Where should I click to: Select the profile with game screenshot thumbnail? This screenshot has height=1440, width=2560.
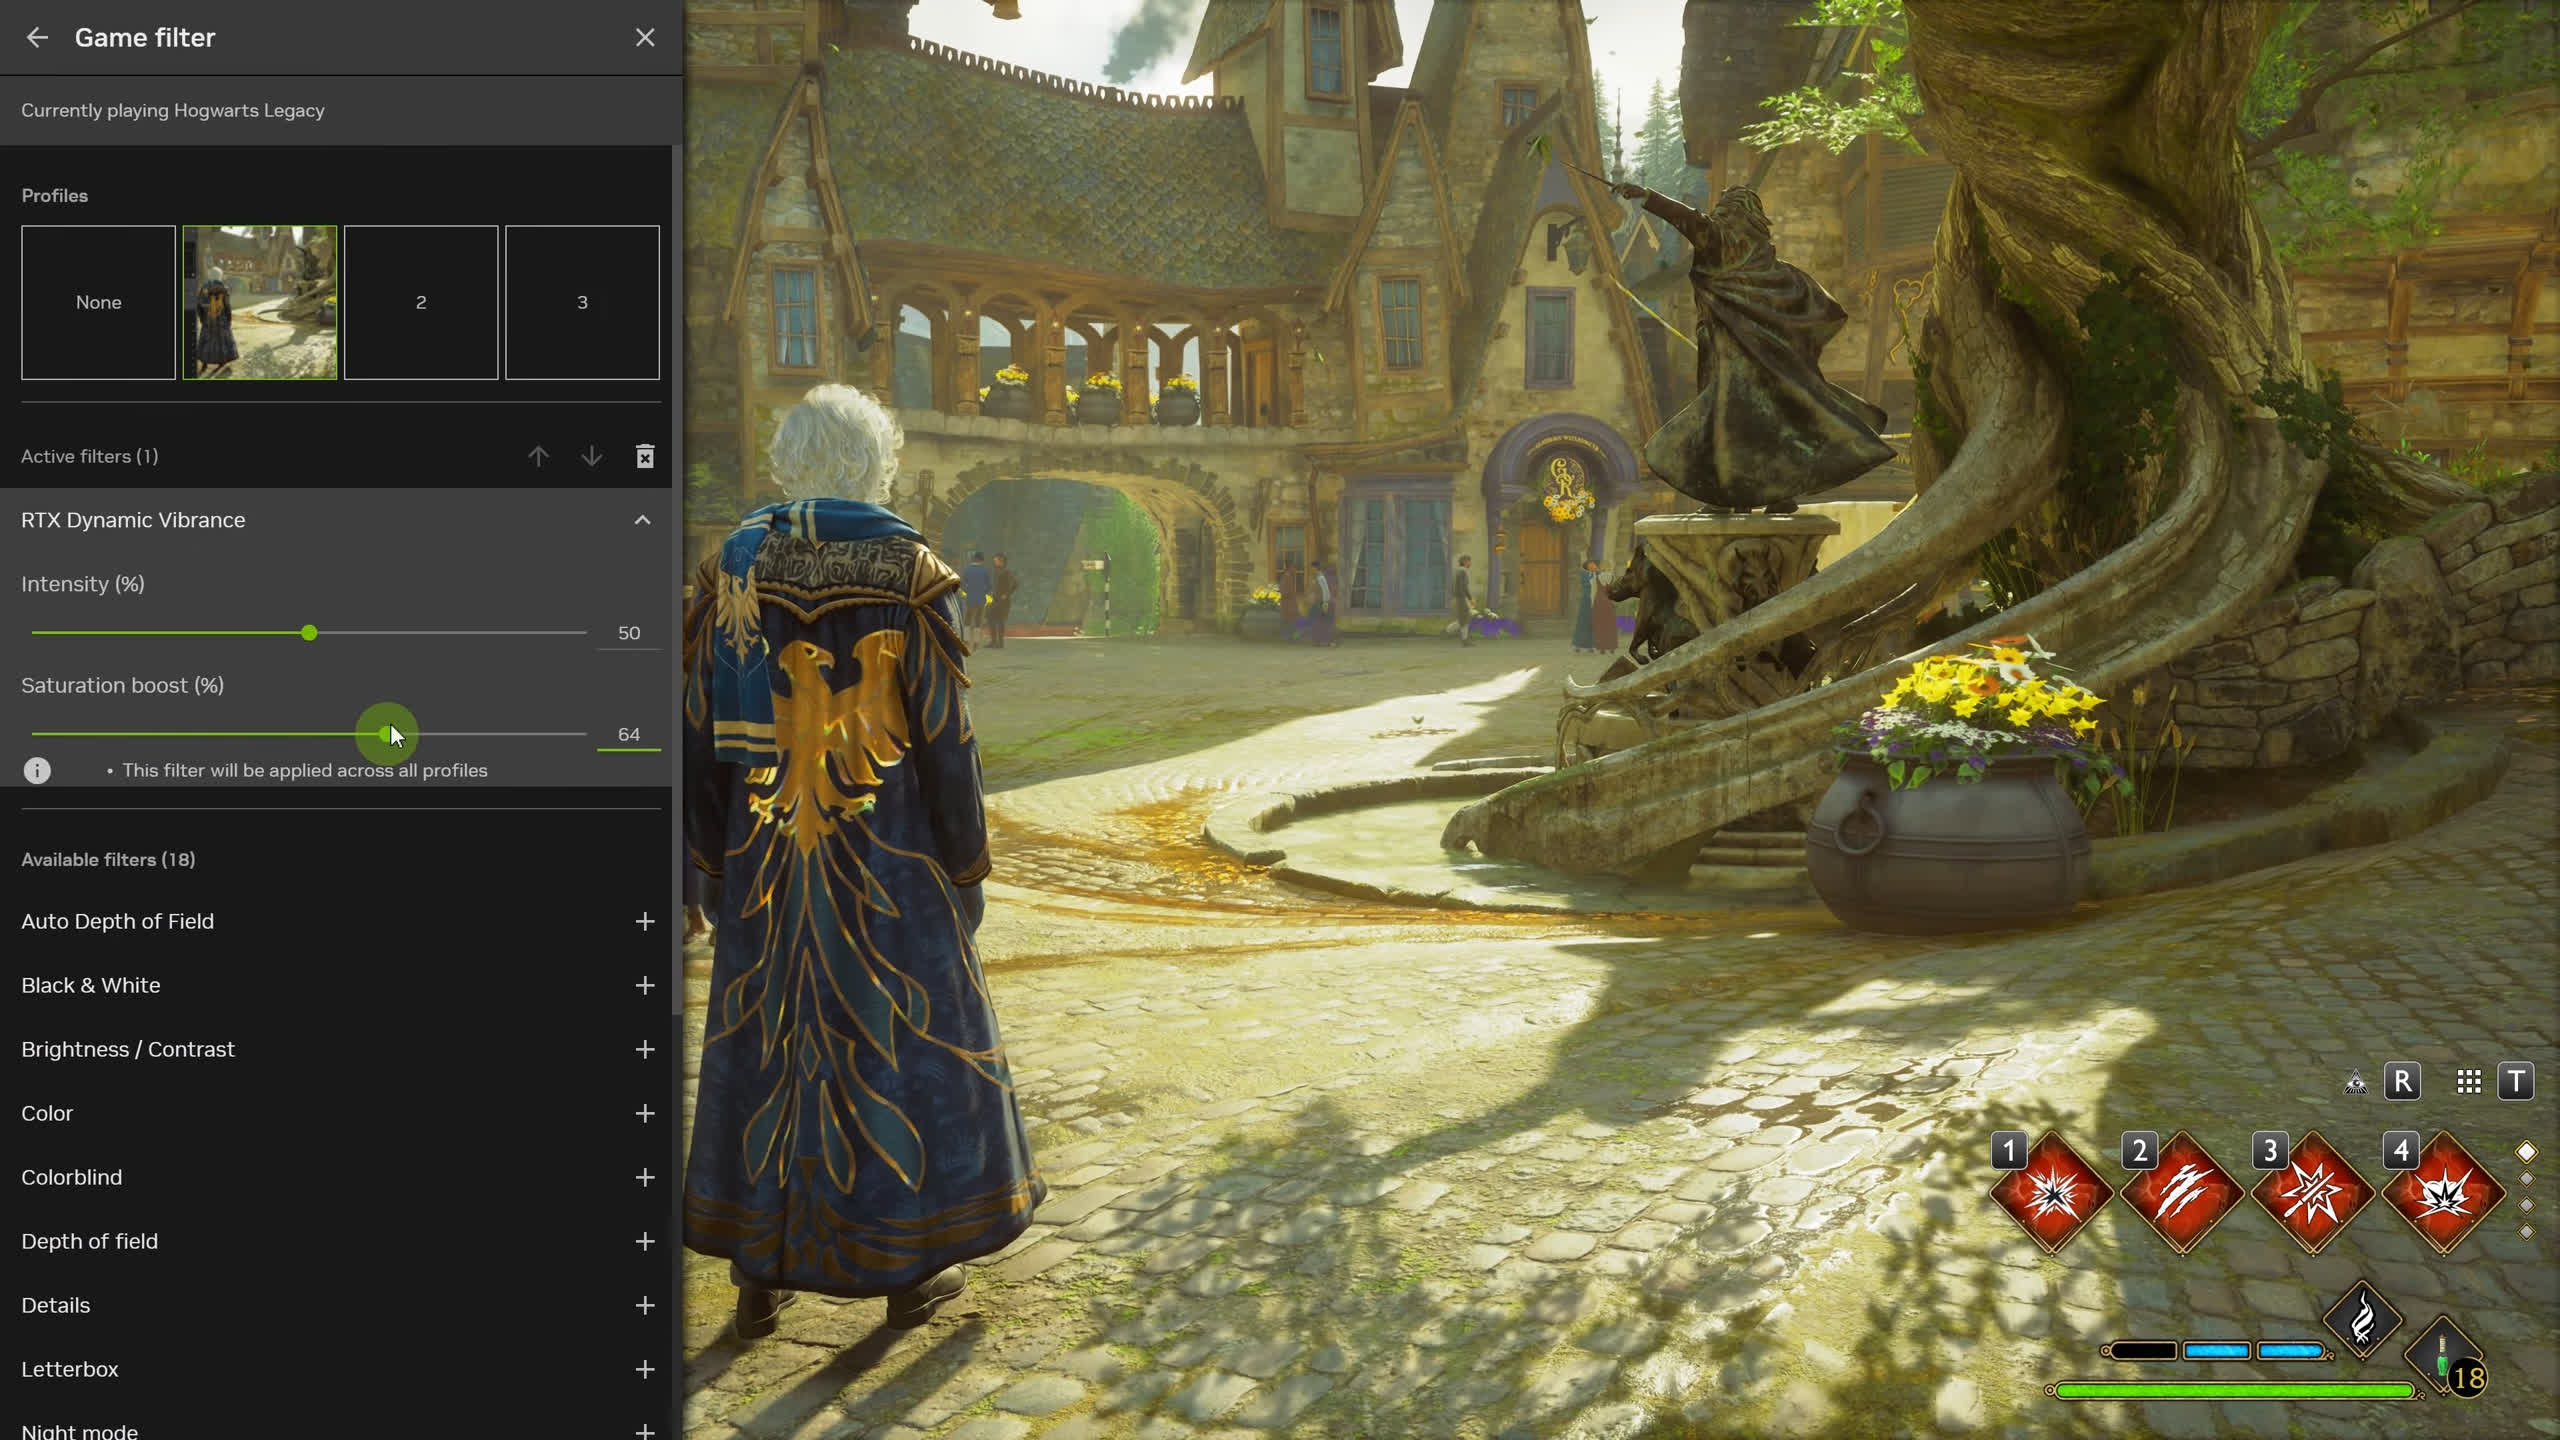(x=260, y=302)
